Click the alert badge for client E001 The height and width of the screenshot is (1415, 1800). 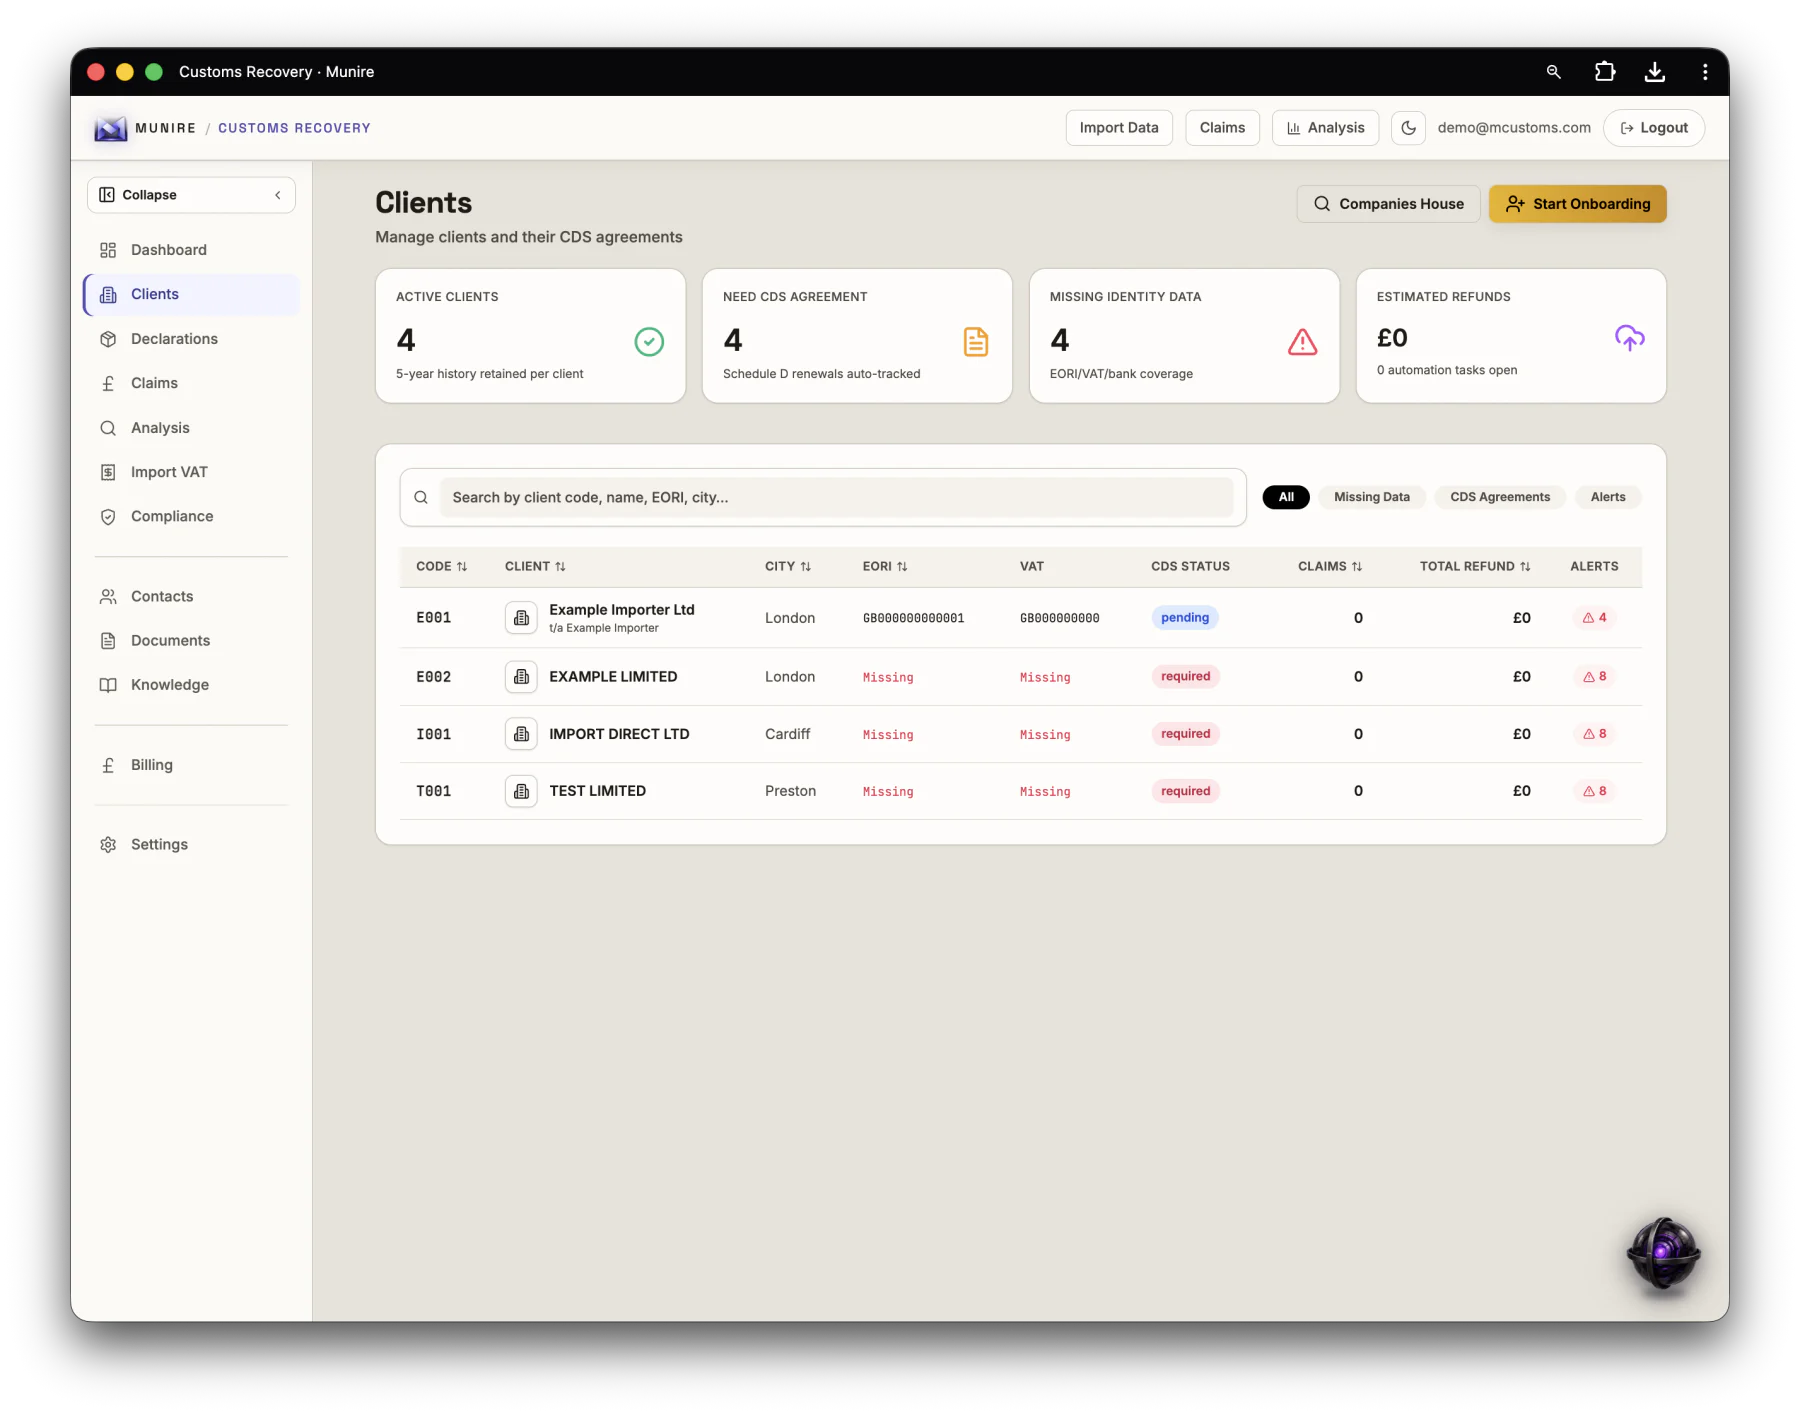click(x=1594, y=618)
